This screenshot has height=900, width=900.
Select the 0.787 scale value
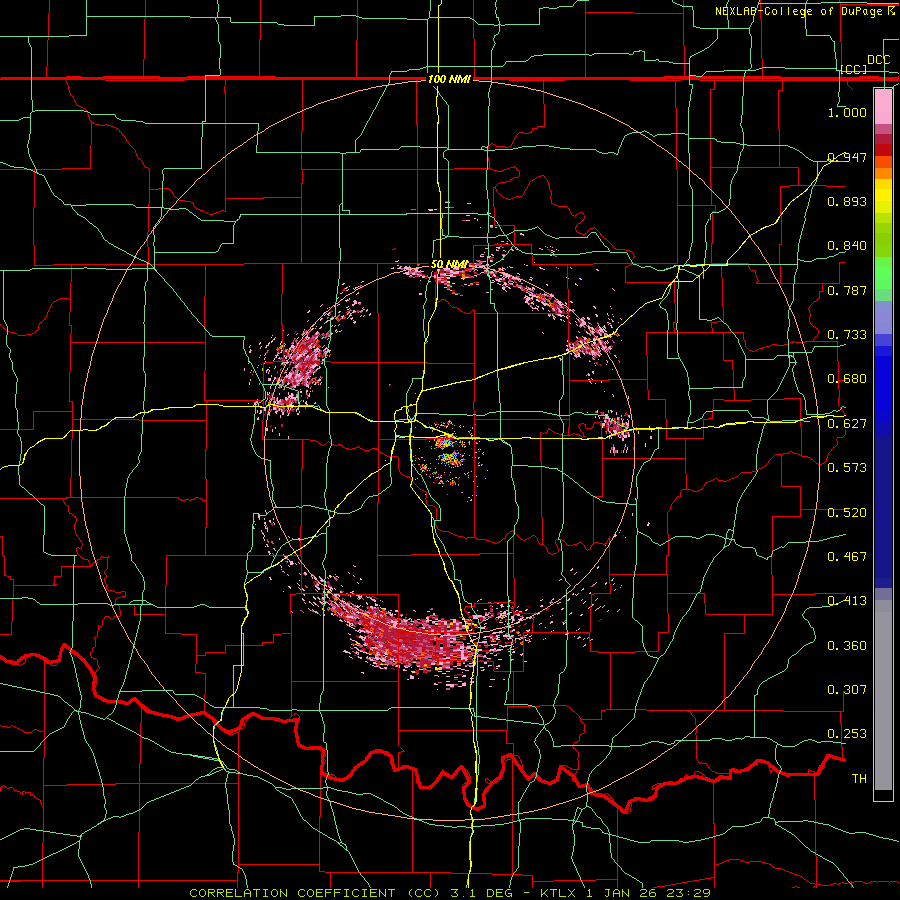[847, 290]
